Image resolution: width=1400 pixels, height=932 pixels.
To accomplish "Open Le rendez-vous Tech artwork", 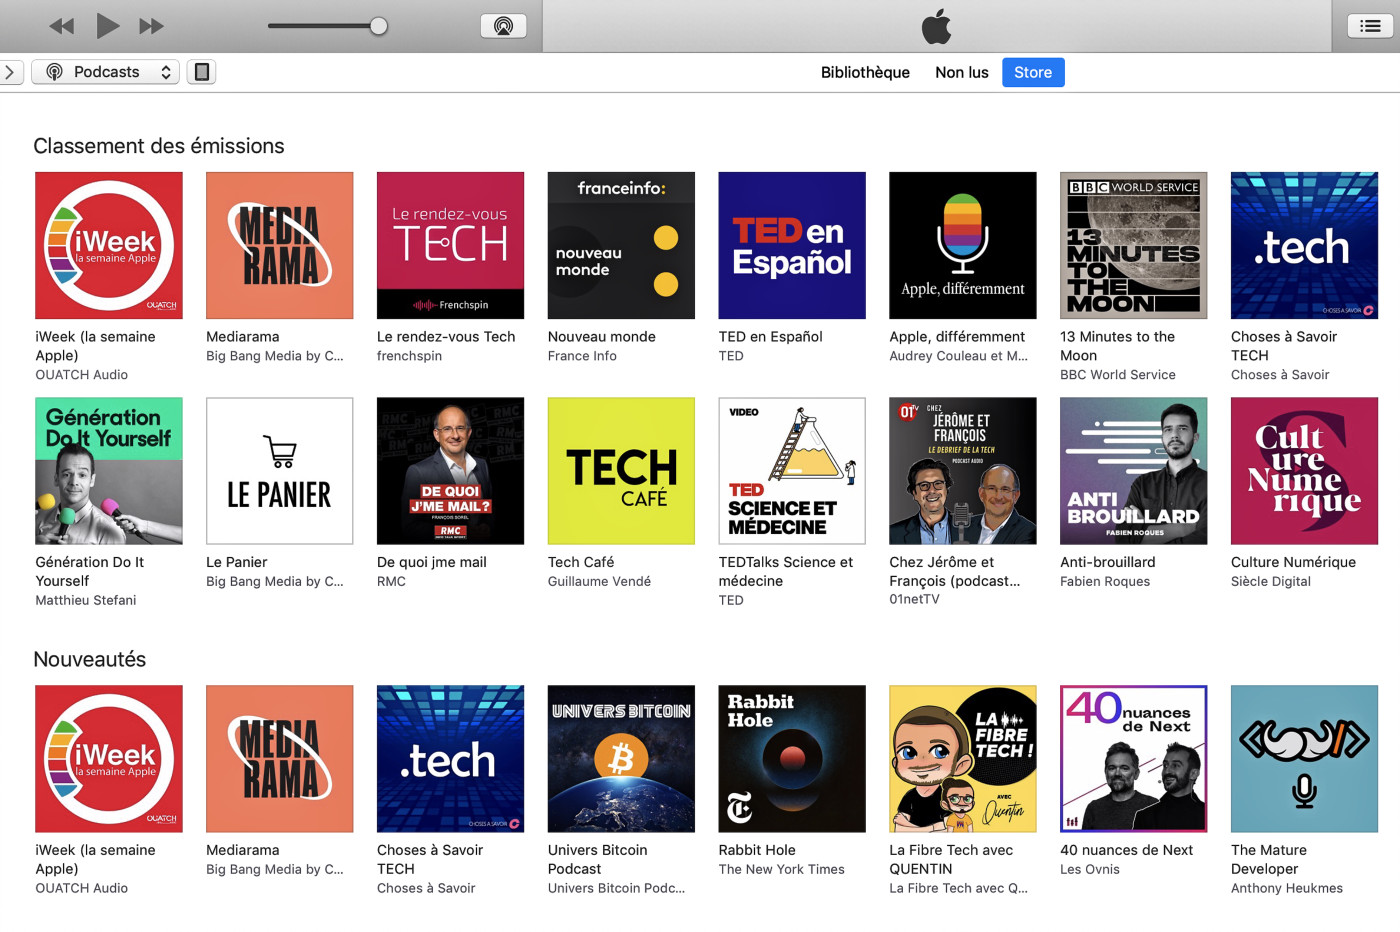I will tap(450, 245).
